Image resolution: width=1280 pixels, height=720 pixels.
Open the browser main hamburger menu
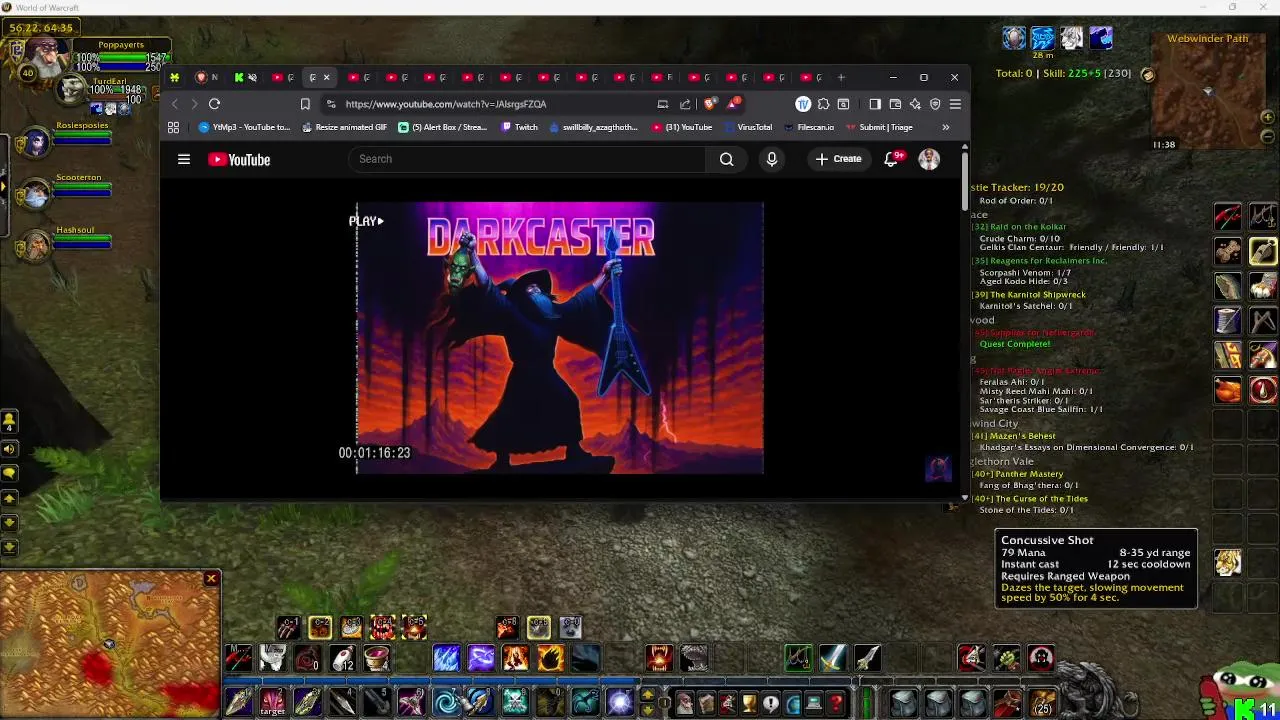(x=955, y=104)
